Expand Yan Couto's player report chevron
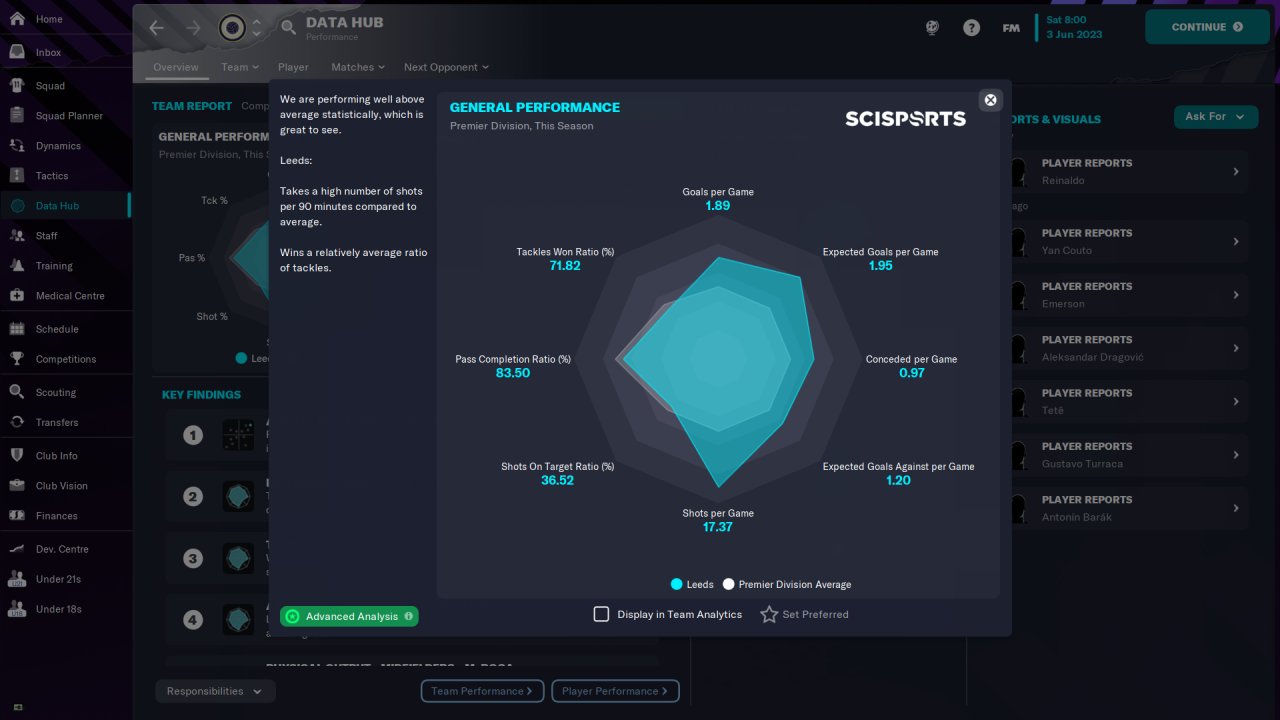Viewport: 1280px width, 720px height. coord(1236,242)
